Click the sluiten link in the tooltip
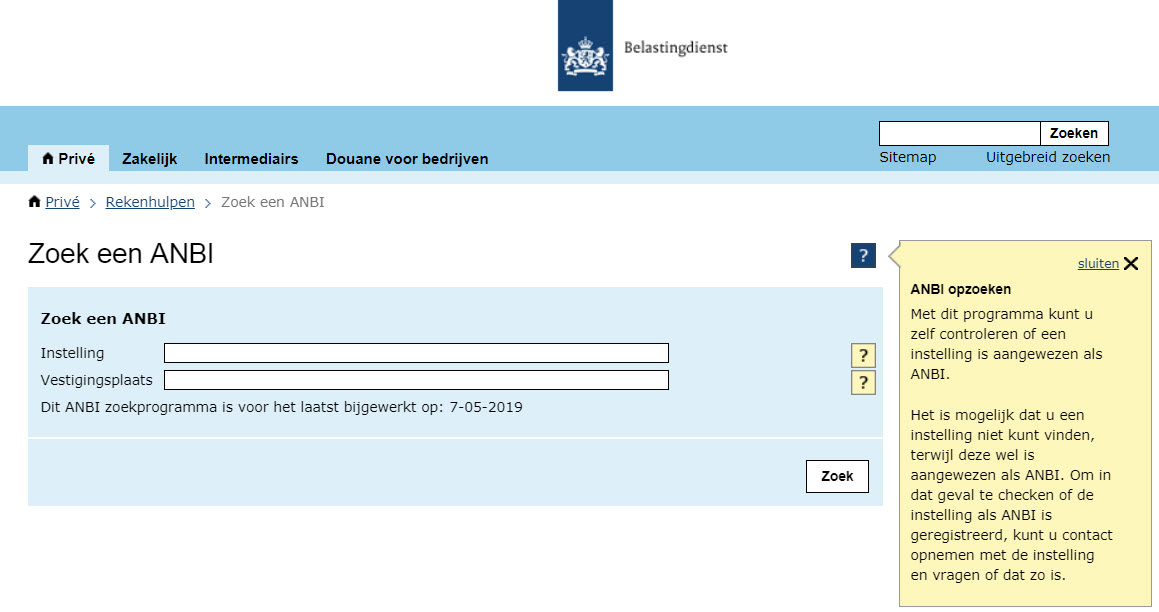Viewport: 1159px width, 612px height. (1098, 264)
